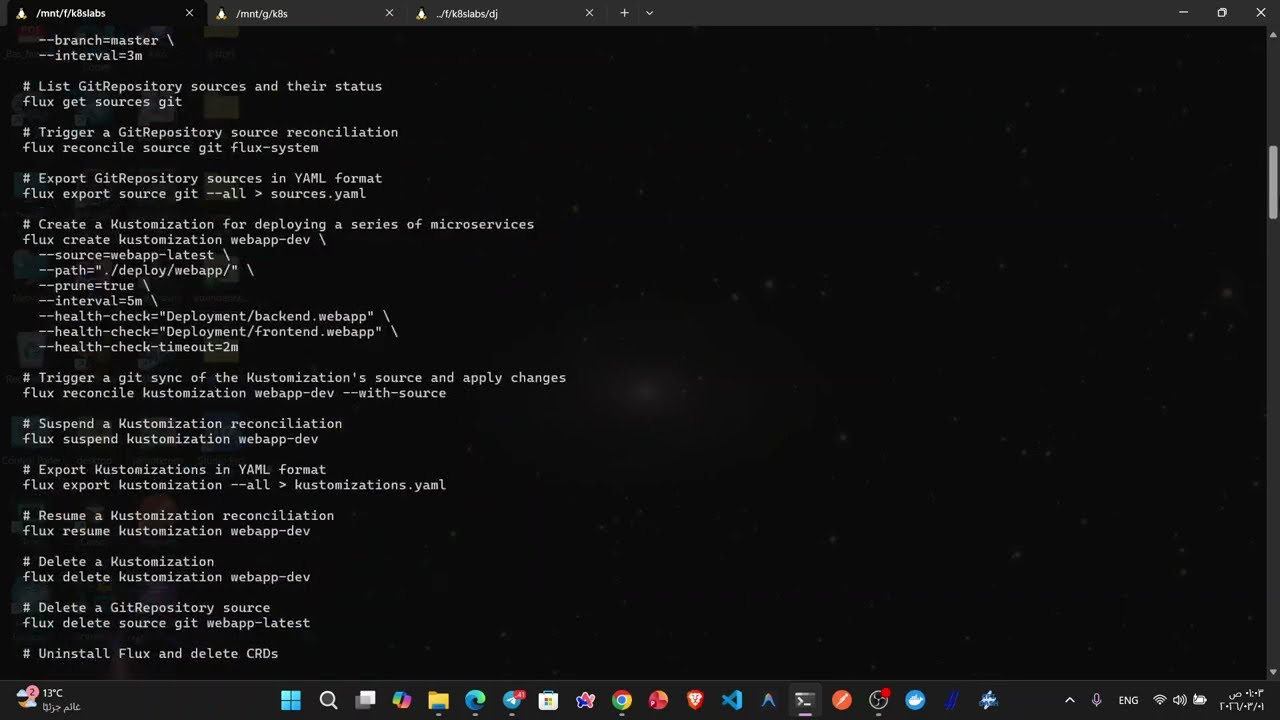
Task: Open Task View on the taskbar
Action: pyautogui.click(x=365, y=700)
